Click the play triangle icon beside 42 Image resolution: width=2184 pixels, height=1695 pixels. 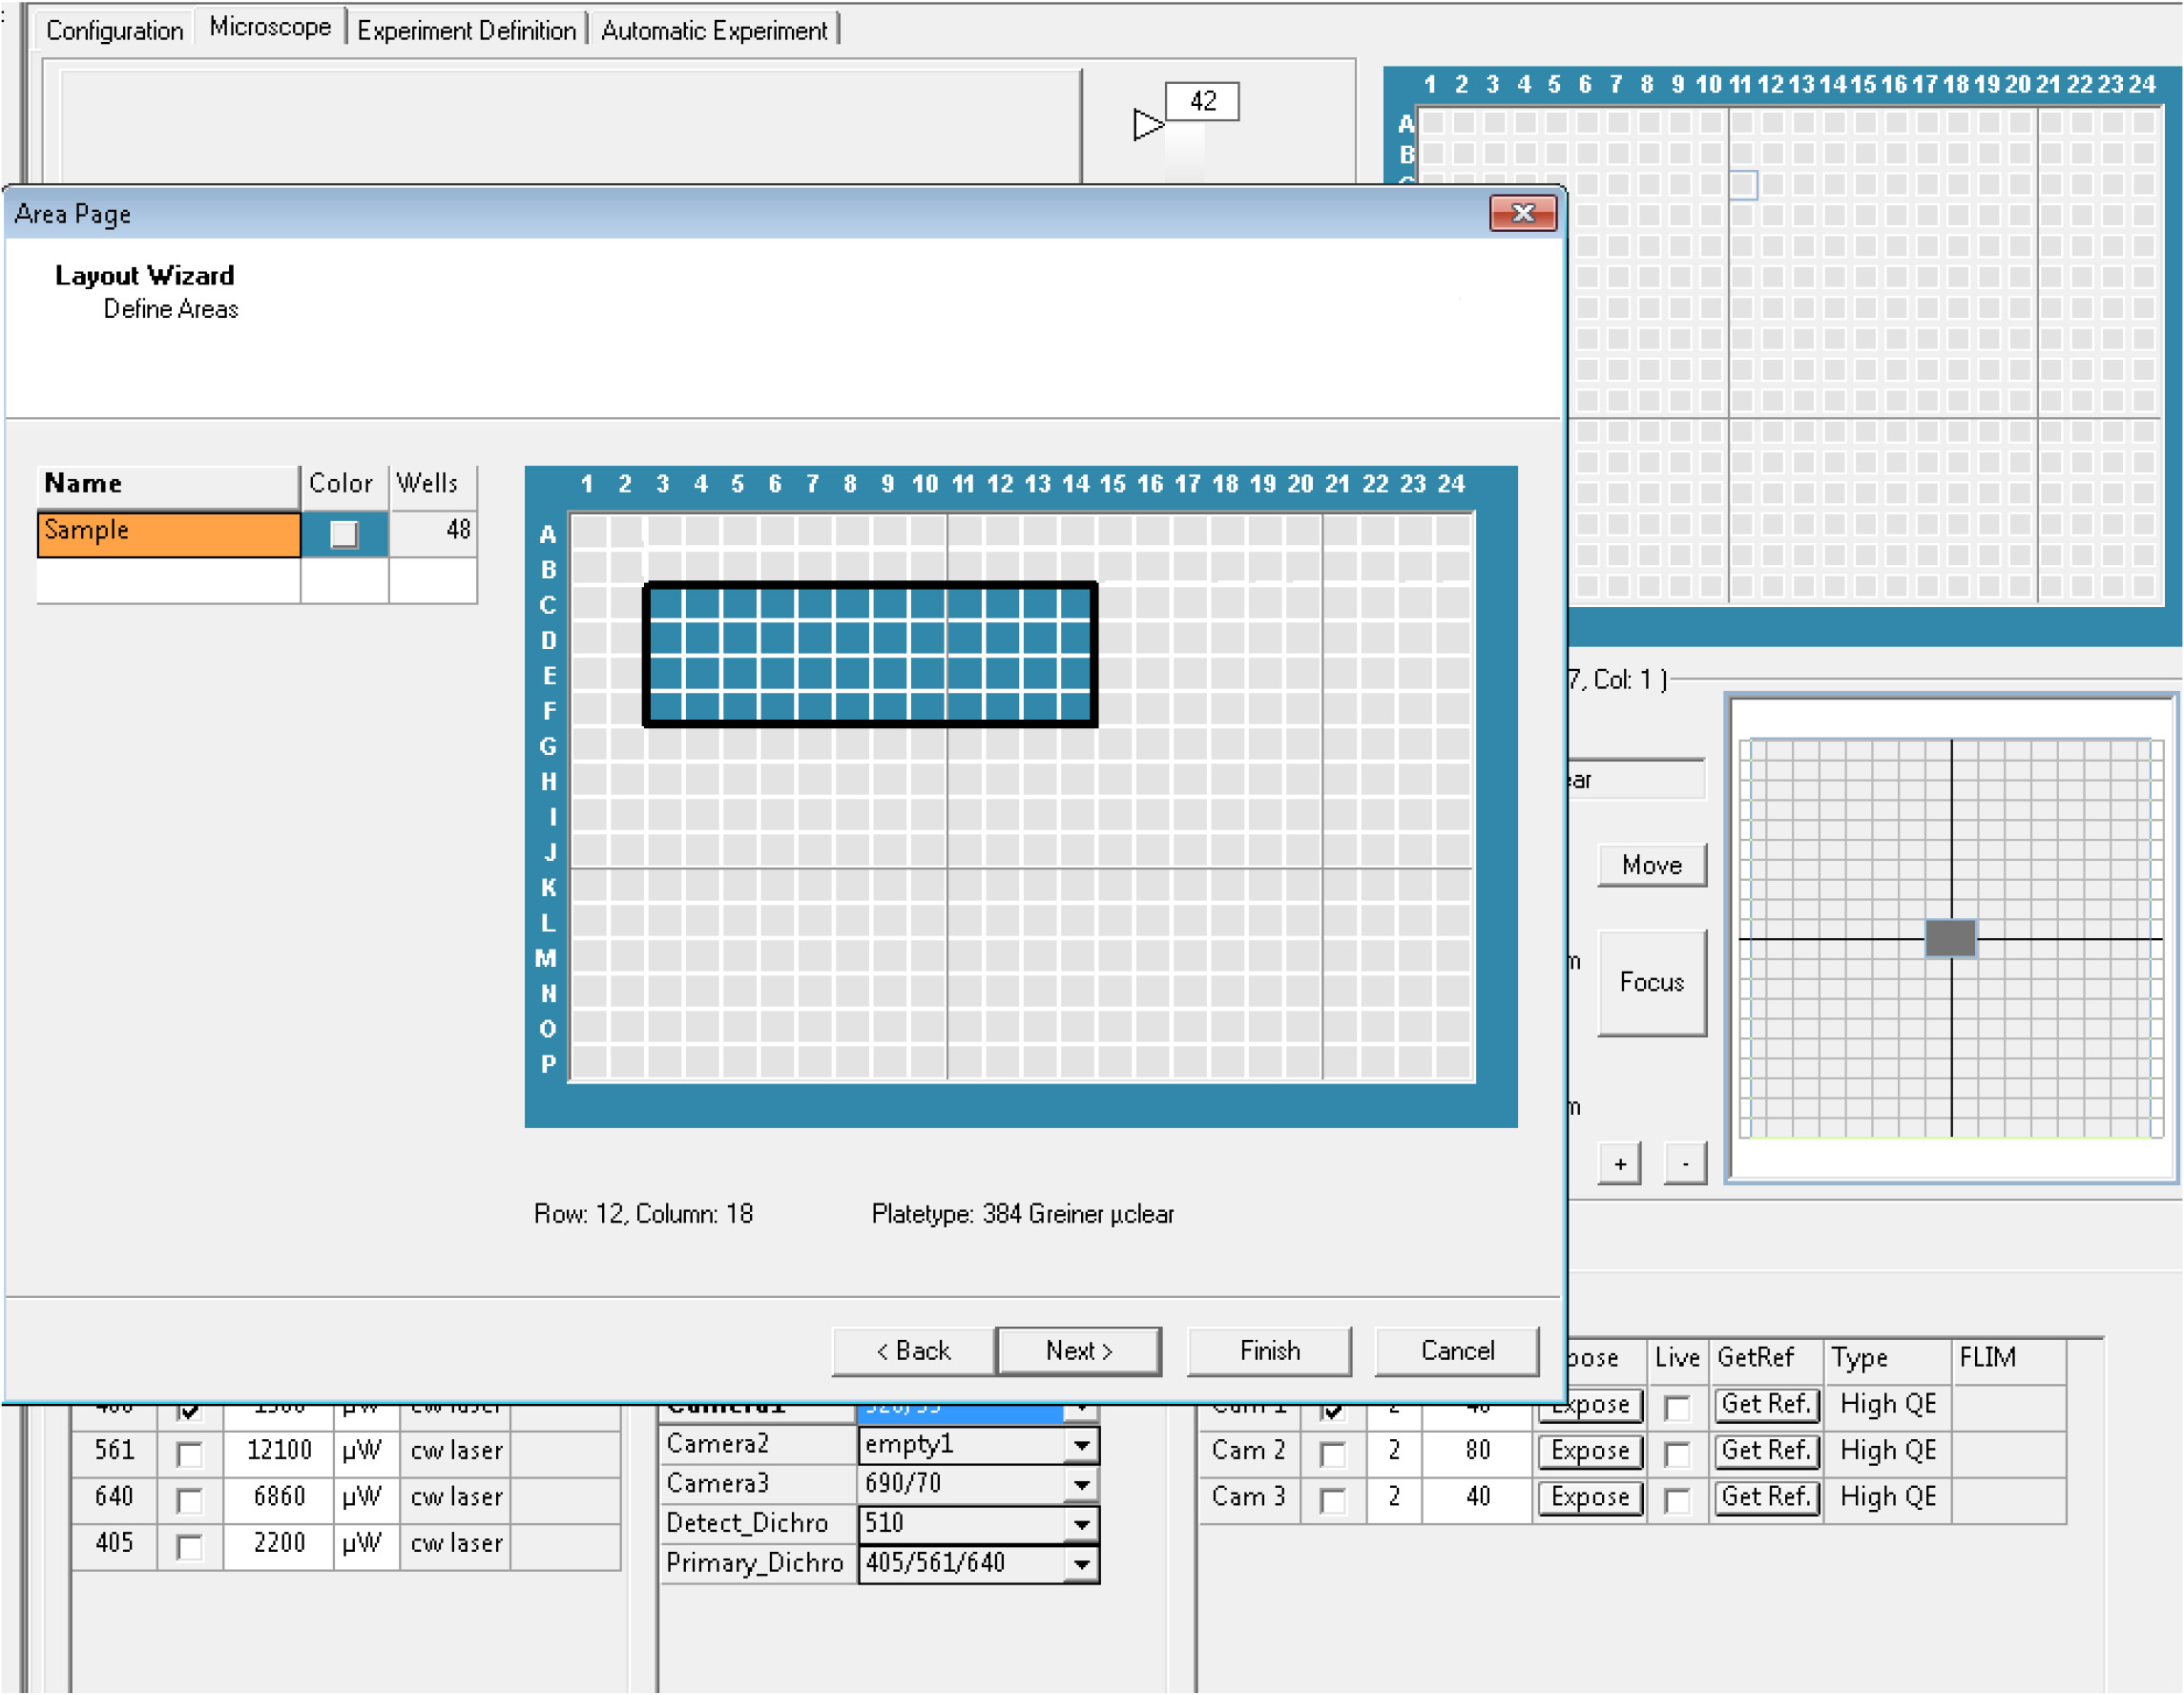click(1148, 125)
